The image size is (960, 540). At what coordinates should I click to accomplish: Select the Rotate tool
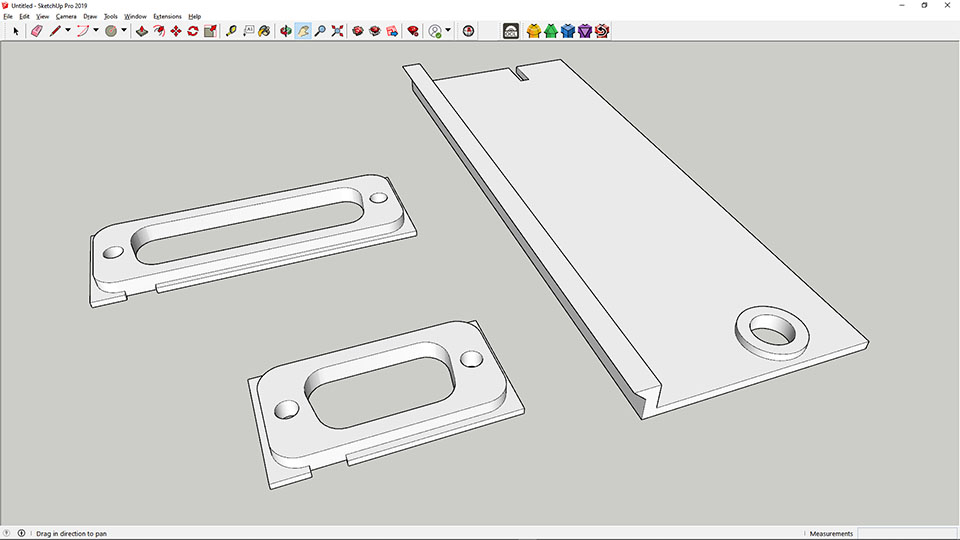click(x=193, y=31)
